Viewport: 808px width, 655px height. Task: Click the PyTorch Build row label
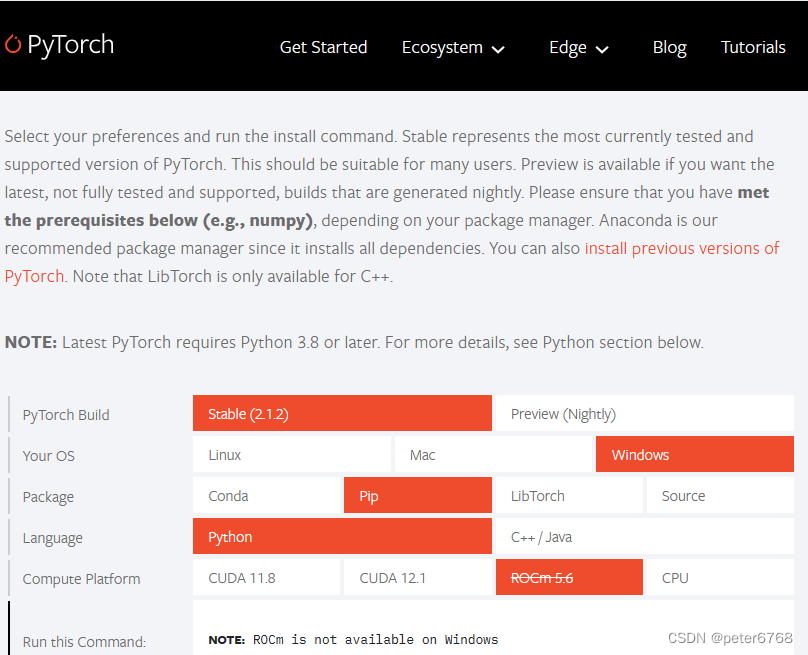pyautogui.click(x=66, y=415)
